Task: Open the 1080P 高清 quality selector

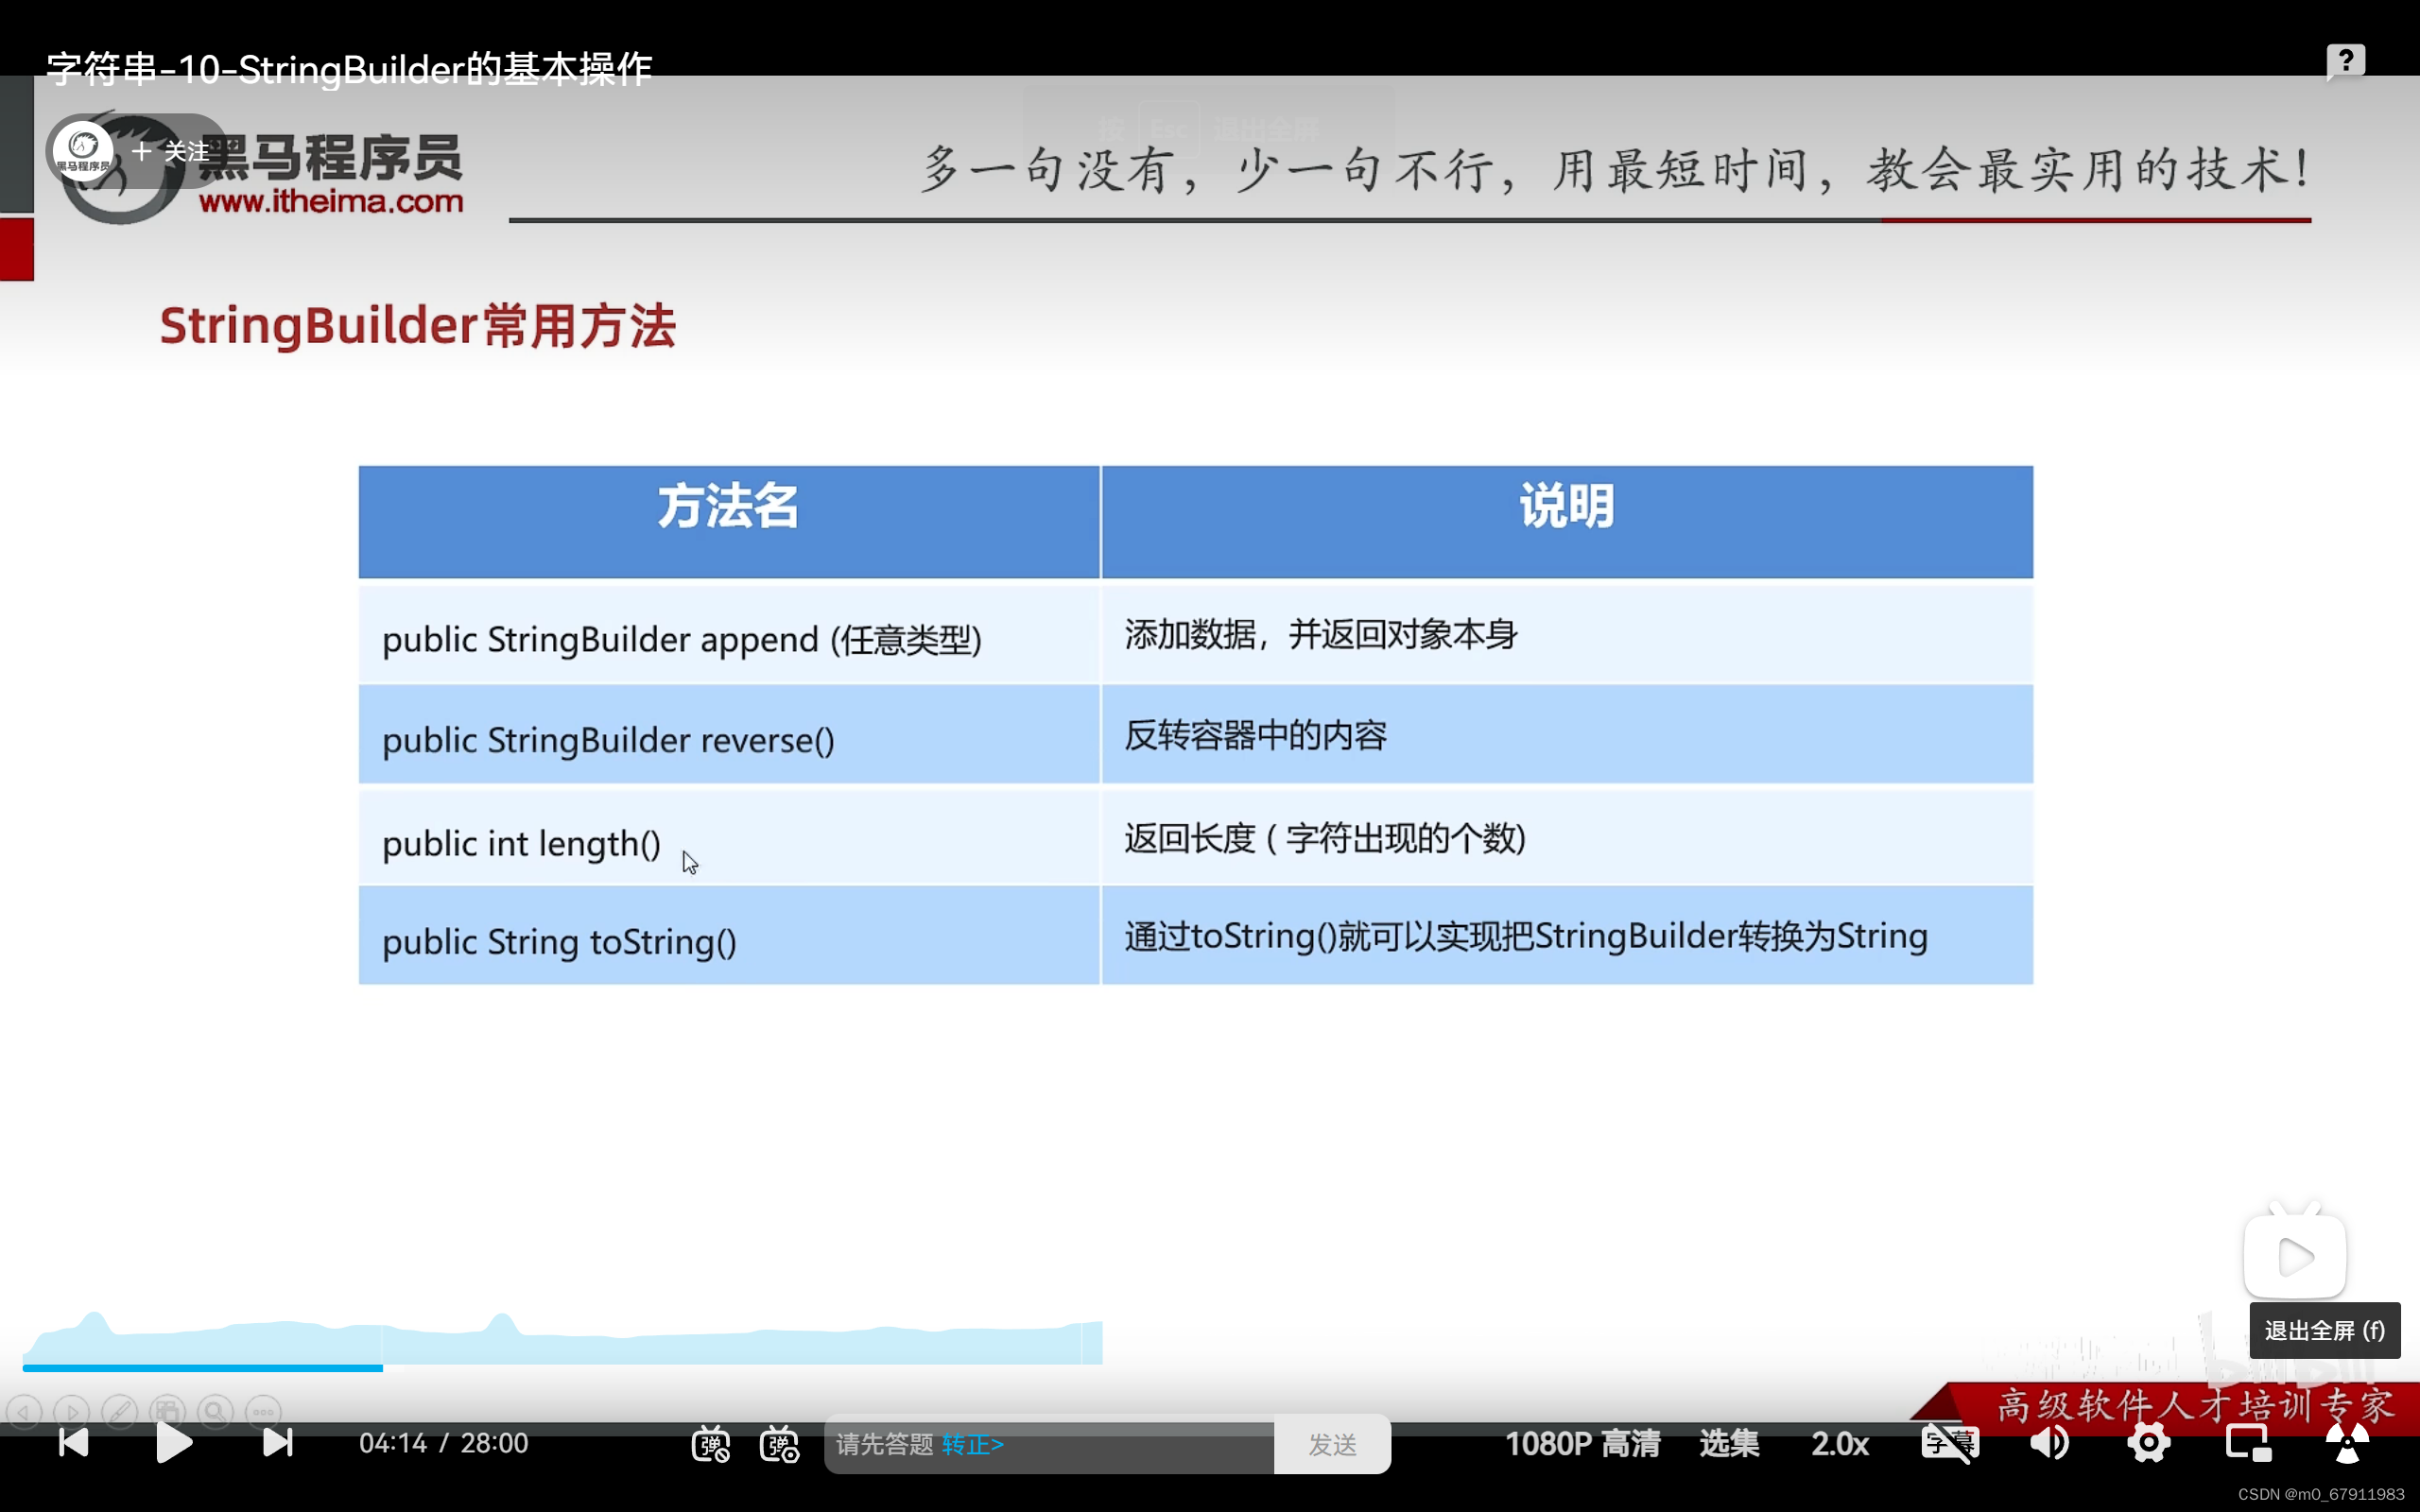Action: pos(1583,1444)
